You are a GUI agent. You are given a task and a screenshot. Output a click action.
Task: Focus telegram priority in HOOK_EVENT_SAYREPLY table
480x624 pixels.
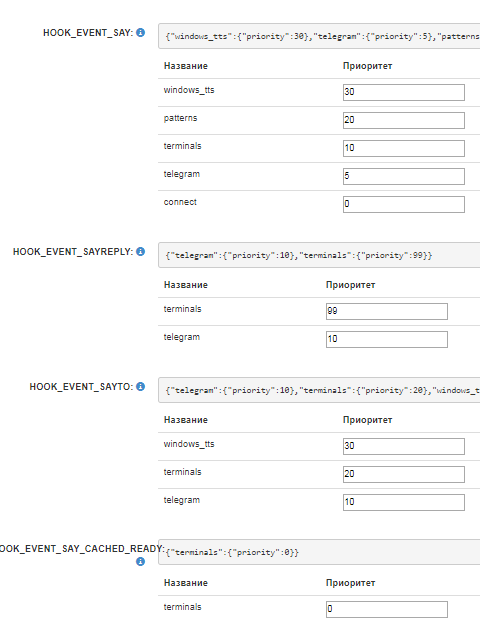(x=386, y=339)
